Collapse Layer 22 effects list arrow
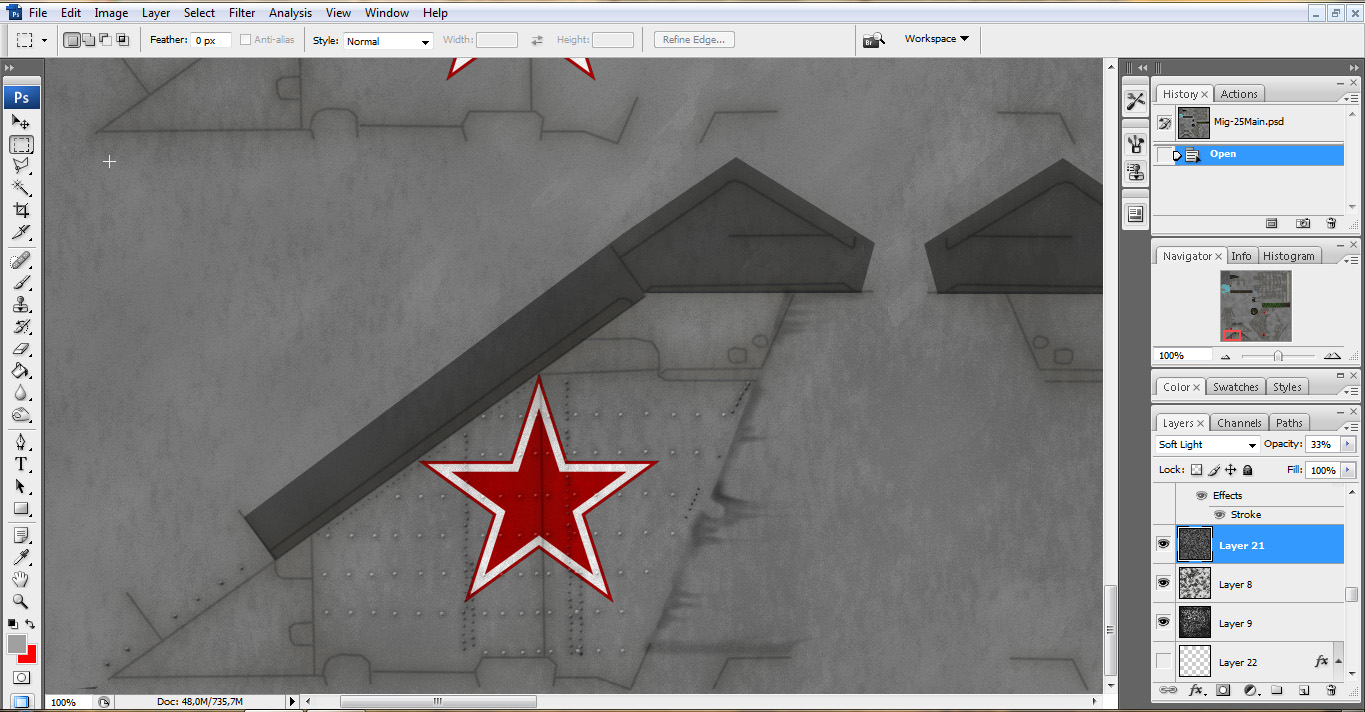This screenshot has height=712, width=1365. point(1339,660)
